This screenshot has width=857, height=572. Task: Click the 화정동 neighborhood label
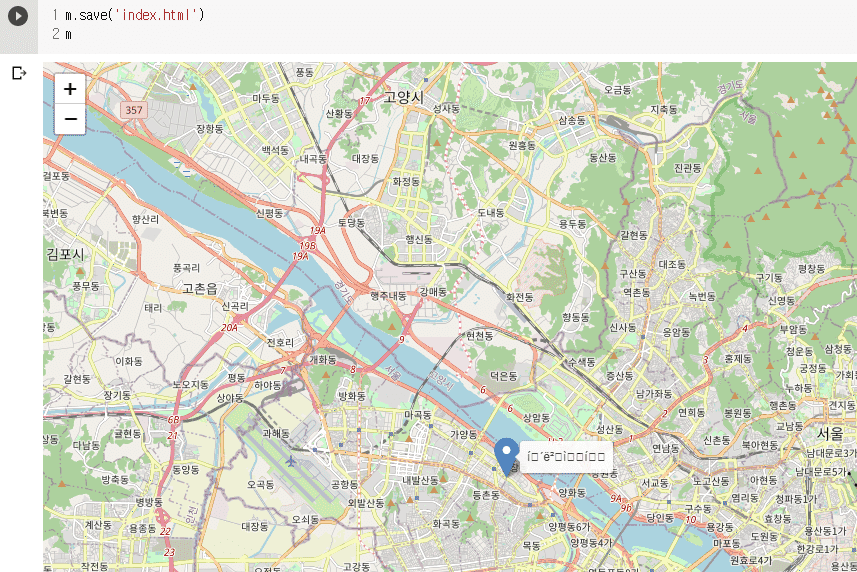[x=406, y=181]
